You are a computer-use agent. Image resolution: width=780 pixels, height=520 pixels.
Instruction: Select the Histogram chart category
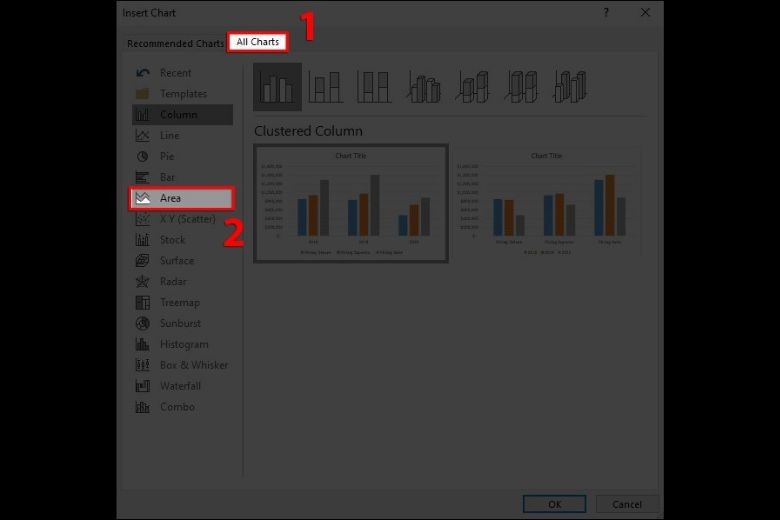click(x=182, y=344)
